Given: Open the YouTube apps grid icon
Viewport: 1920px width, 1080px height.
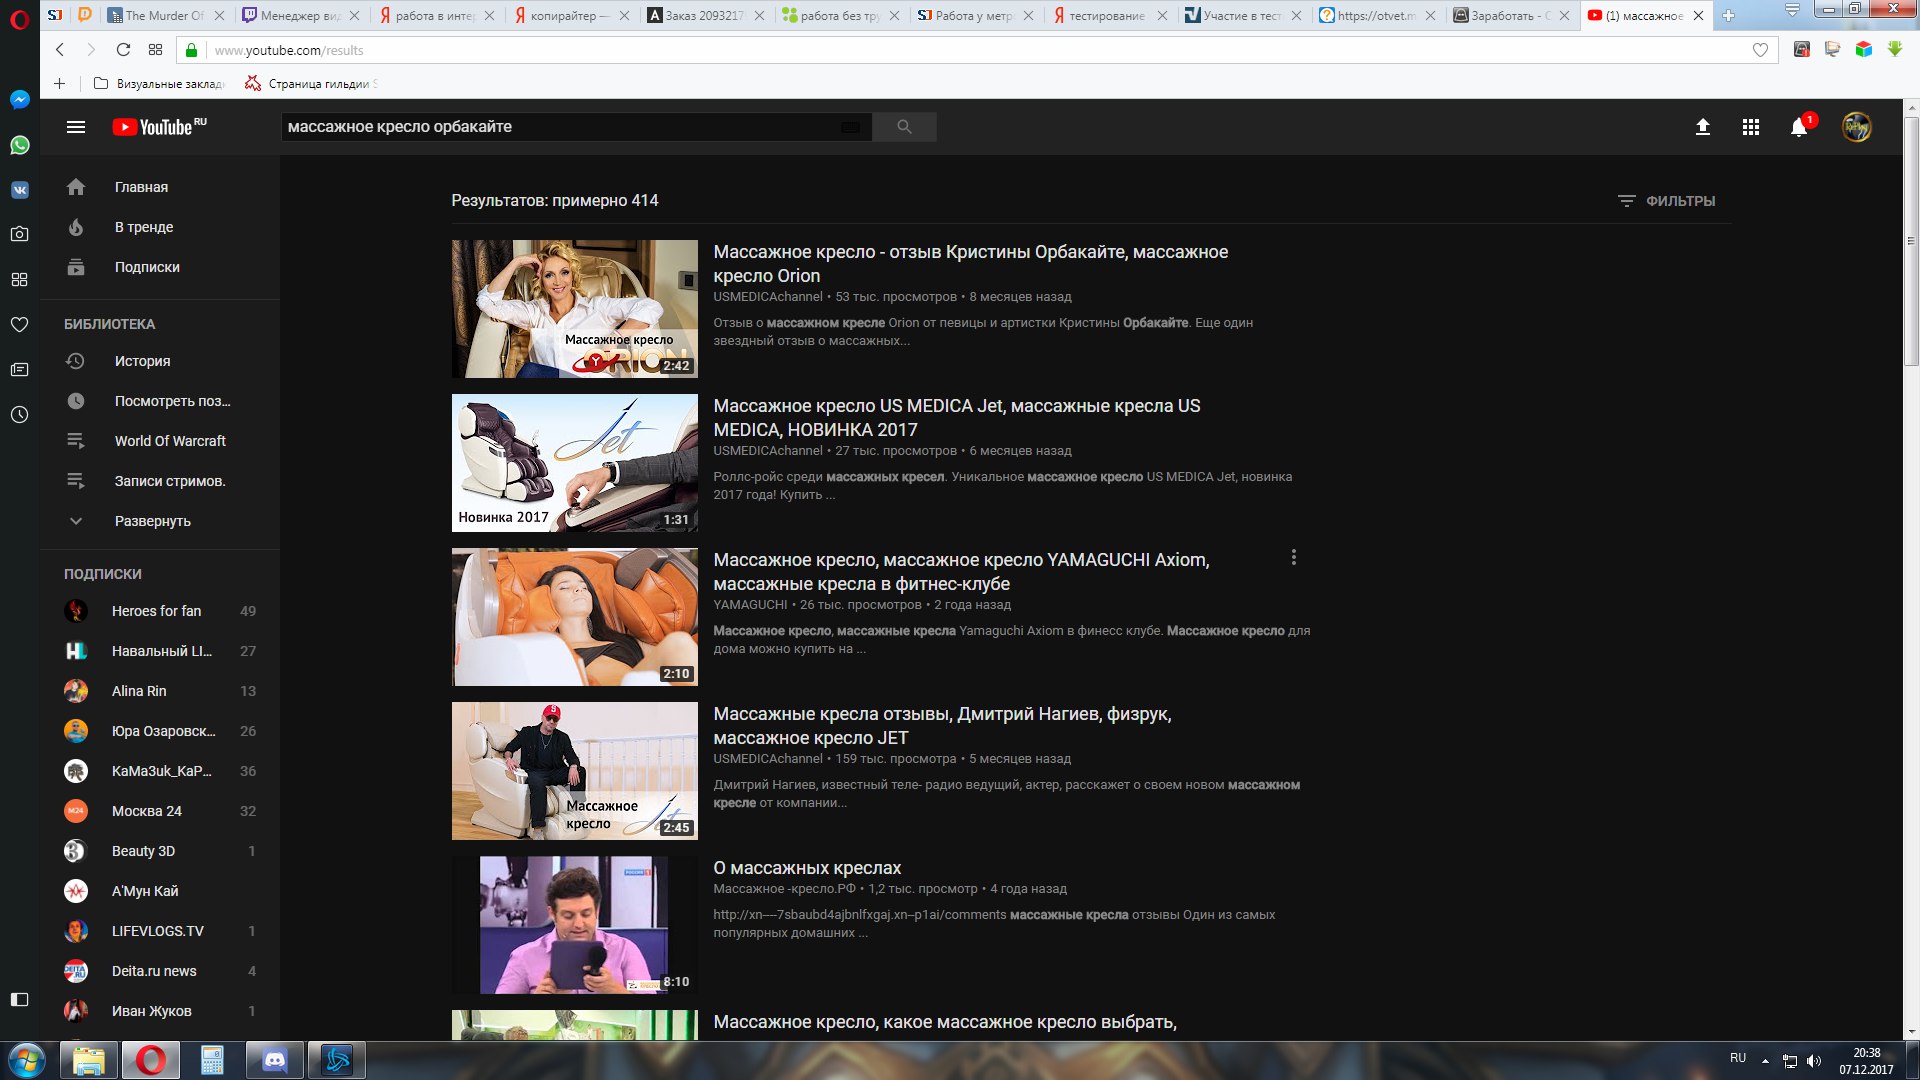Looking at the screenshot, I should tap(1750, 127).
